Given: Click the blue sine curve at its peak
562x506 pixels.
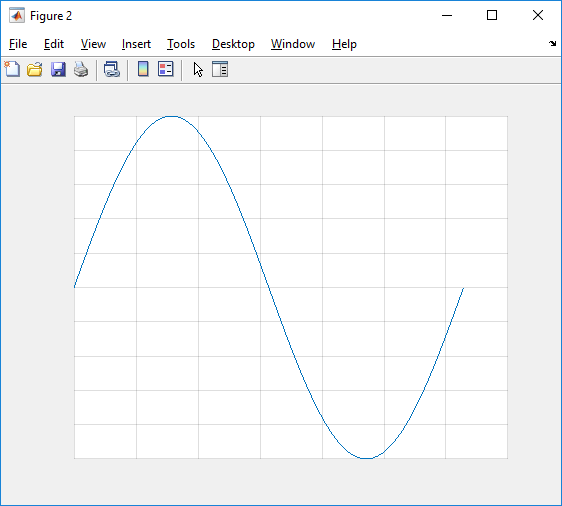Looking at the screenshot, I should (x=171, y=116).
